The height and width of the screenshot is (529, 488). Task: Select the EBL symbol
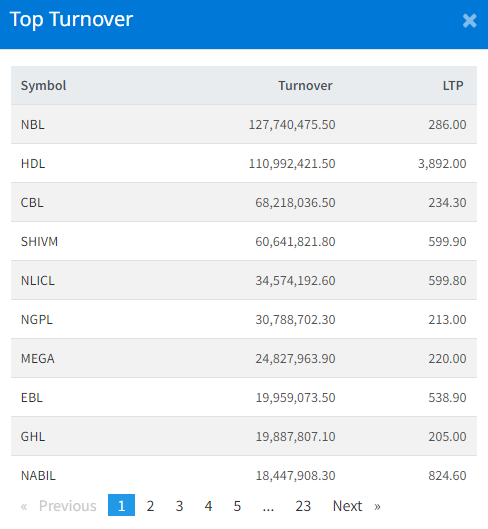tap(32, 398)
